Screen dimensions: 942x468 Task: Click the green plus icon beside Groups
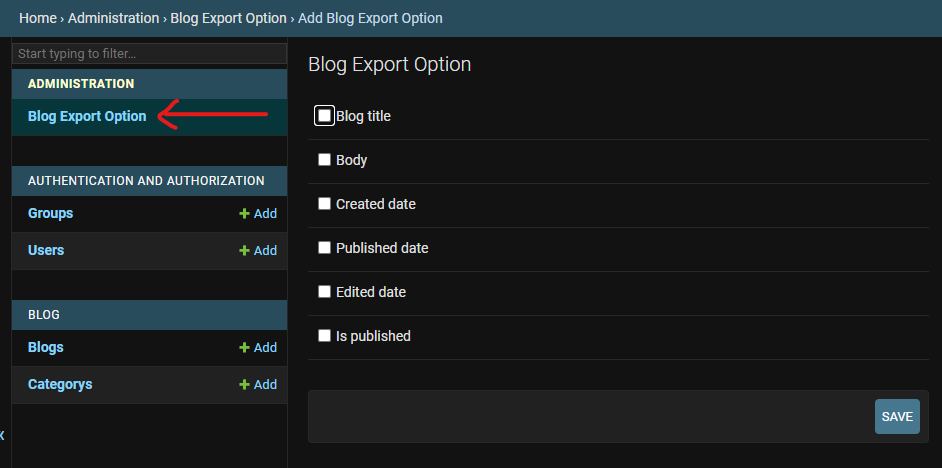coord(244,214)
